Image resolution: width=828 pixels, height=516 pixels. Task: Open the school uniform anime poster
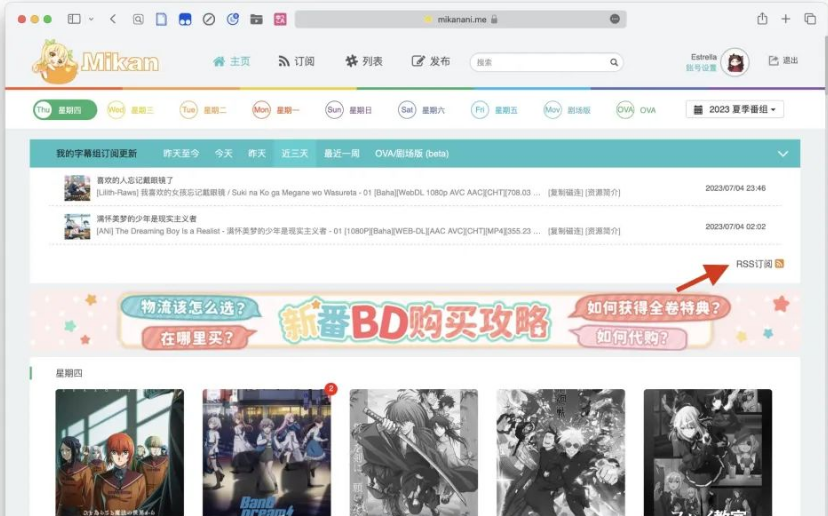click(x=120, y=453)
